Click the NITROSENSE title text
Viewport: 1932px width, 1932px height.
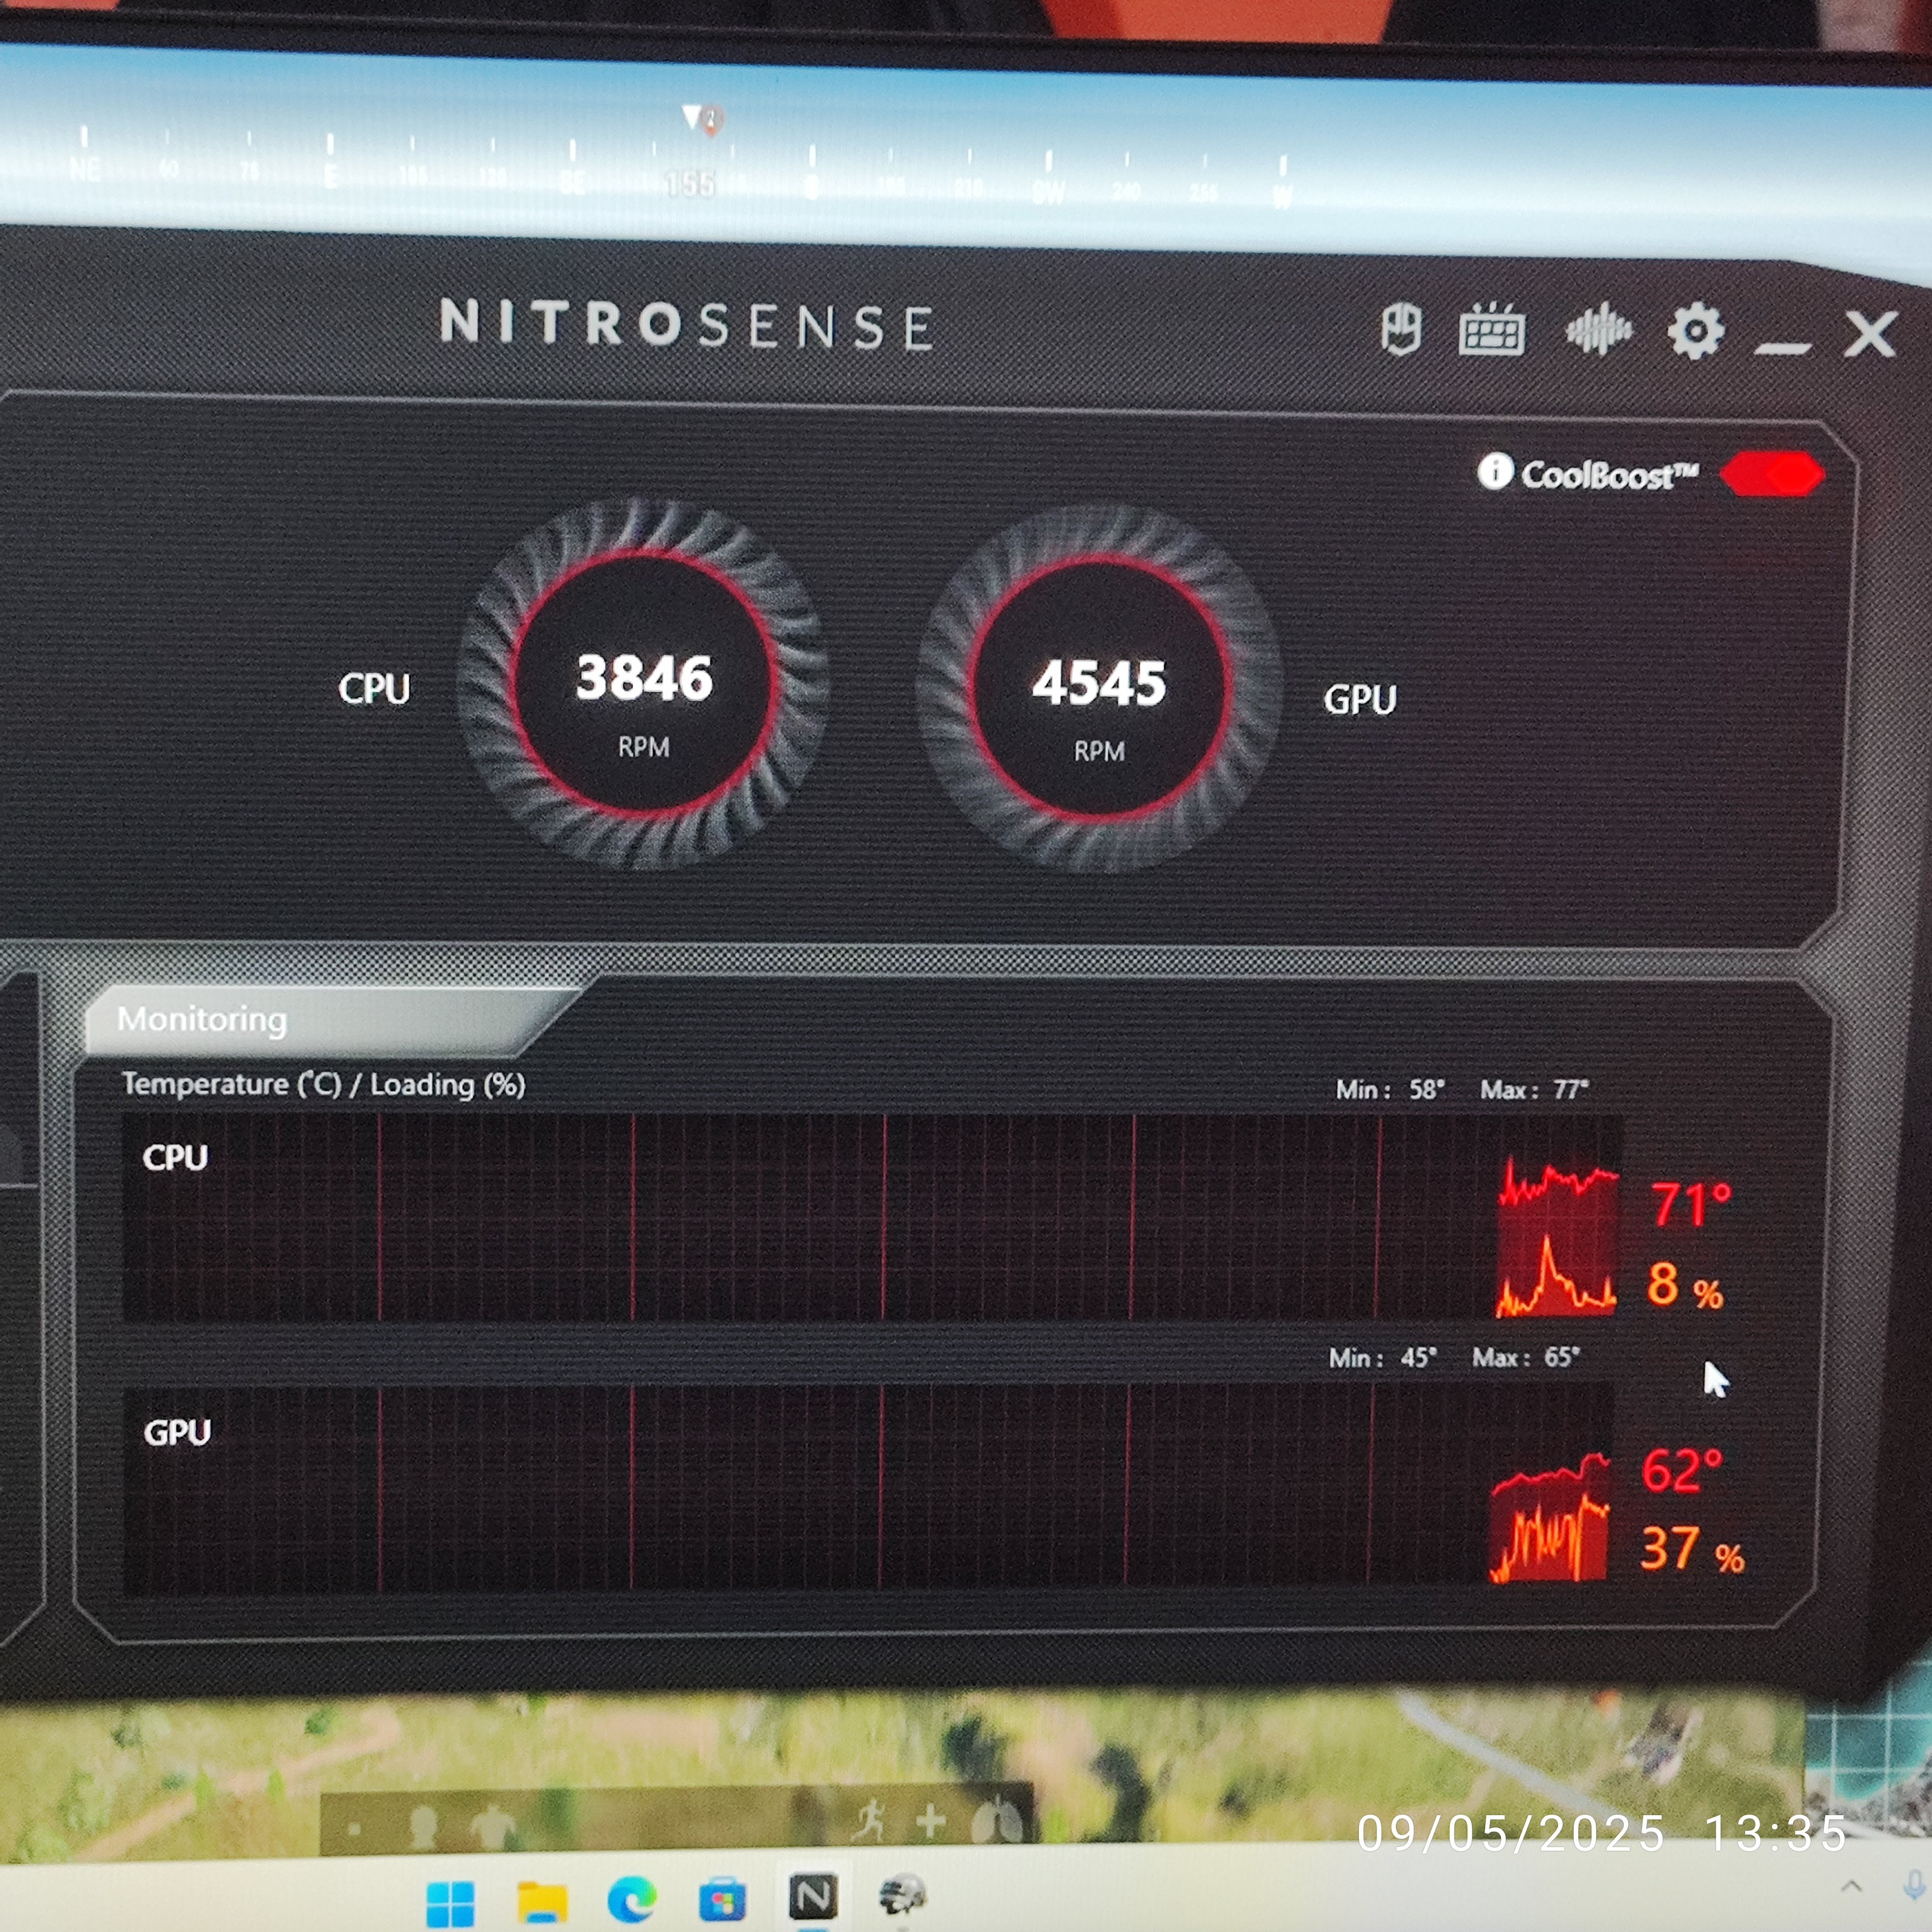tap(687, 324)
